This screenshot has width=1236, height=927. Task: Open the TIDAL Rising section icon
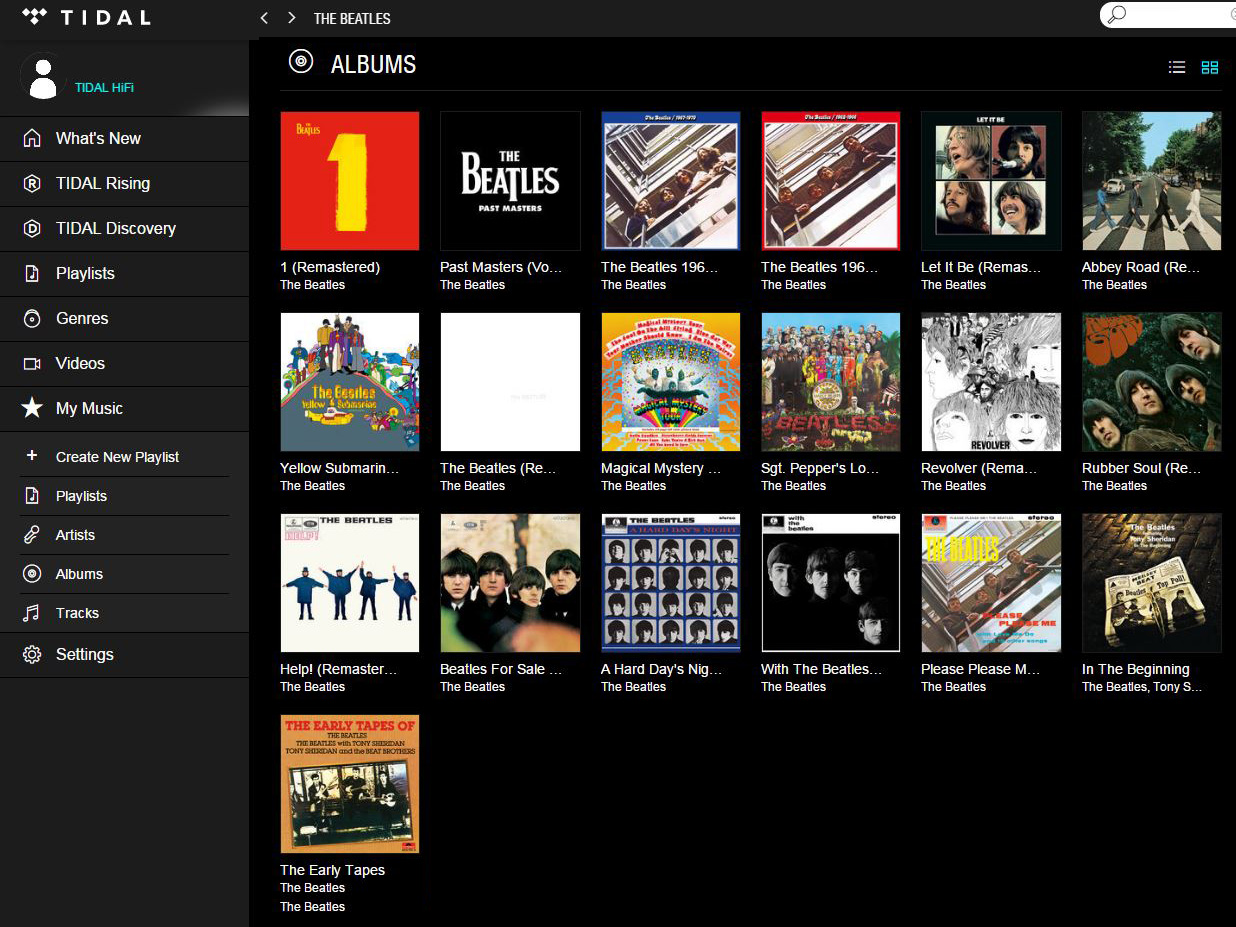(32, 183)
